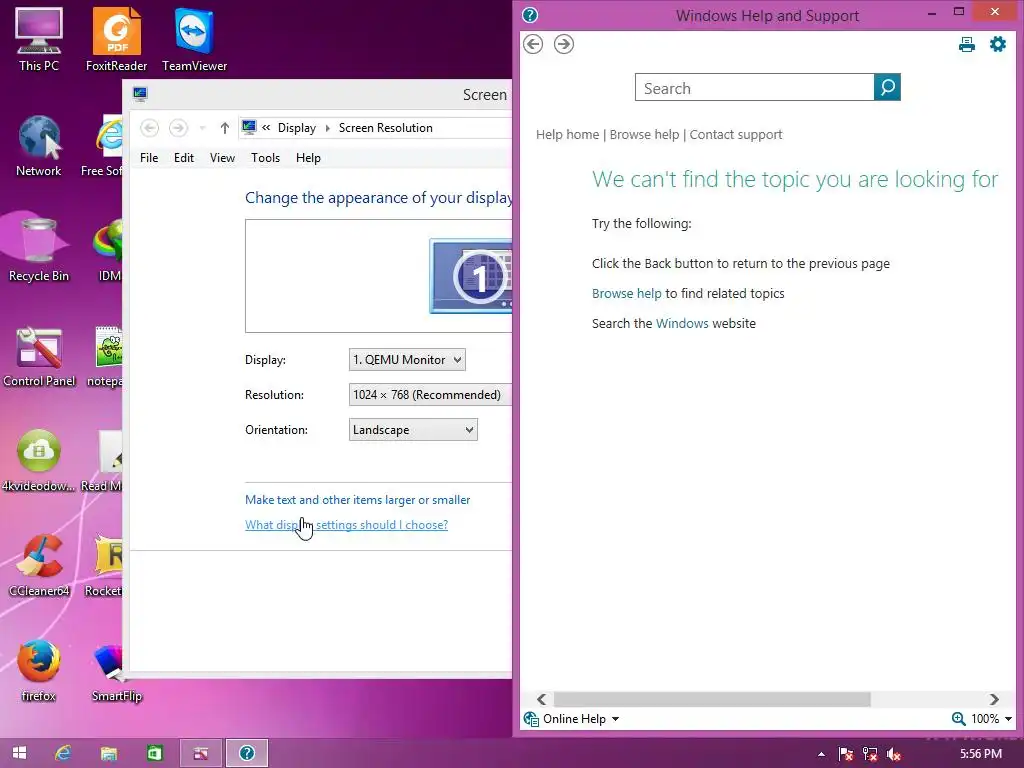1024x768 pixels.
Task: Open recent locations dropdown in address bar
Action: pos(202,128)
